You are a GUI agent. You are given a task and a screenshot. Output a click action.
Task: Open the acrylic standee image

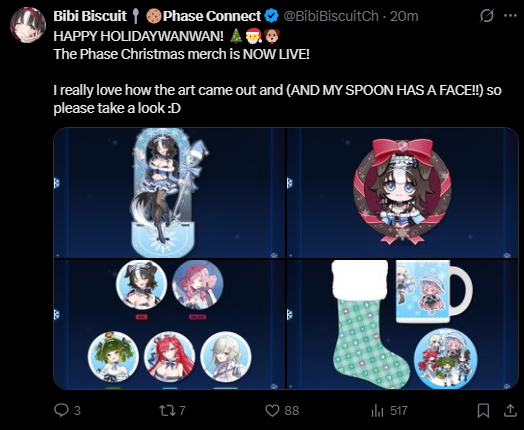click(x=169, y=193)
